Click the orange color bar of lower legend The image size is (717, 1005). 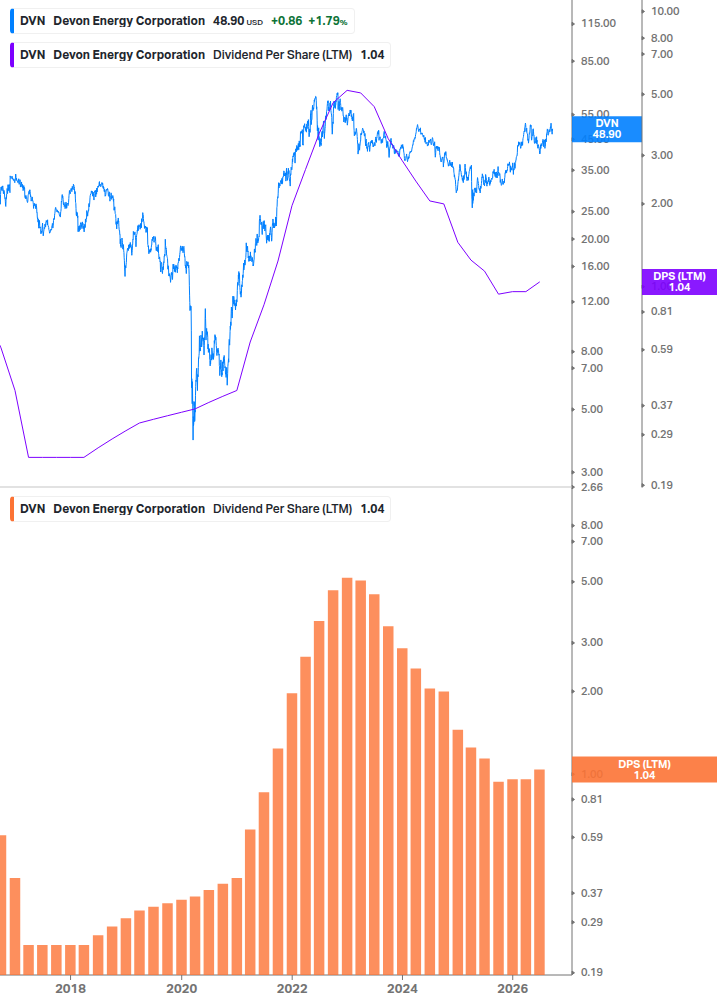pyautogui.click(x=12, y=509)
